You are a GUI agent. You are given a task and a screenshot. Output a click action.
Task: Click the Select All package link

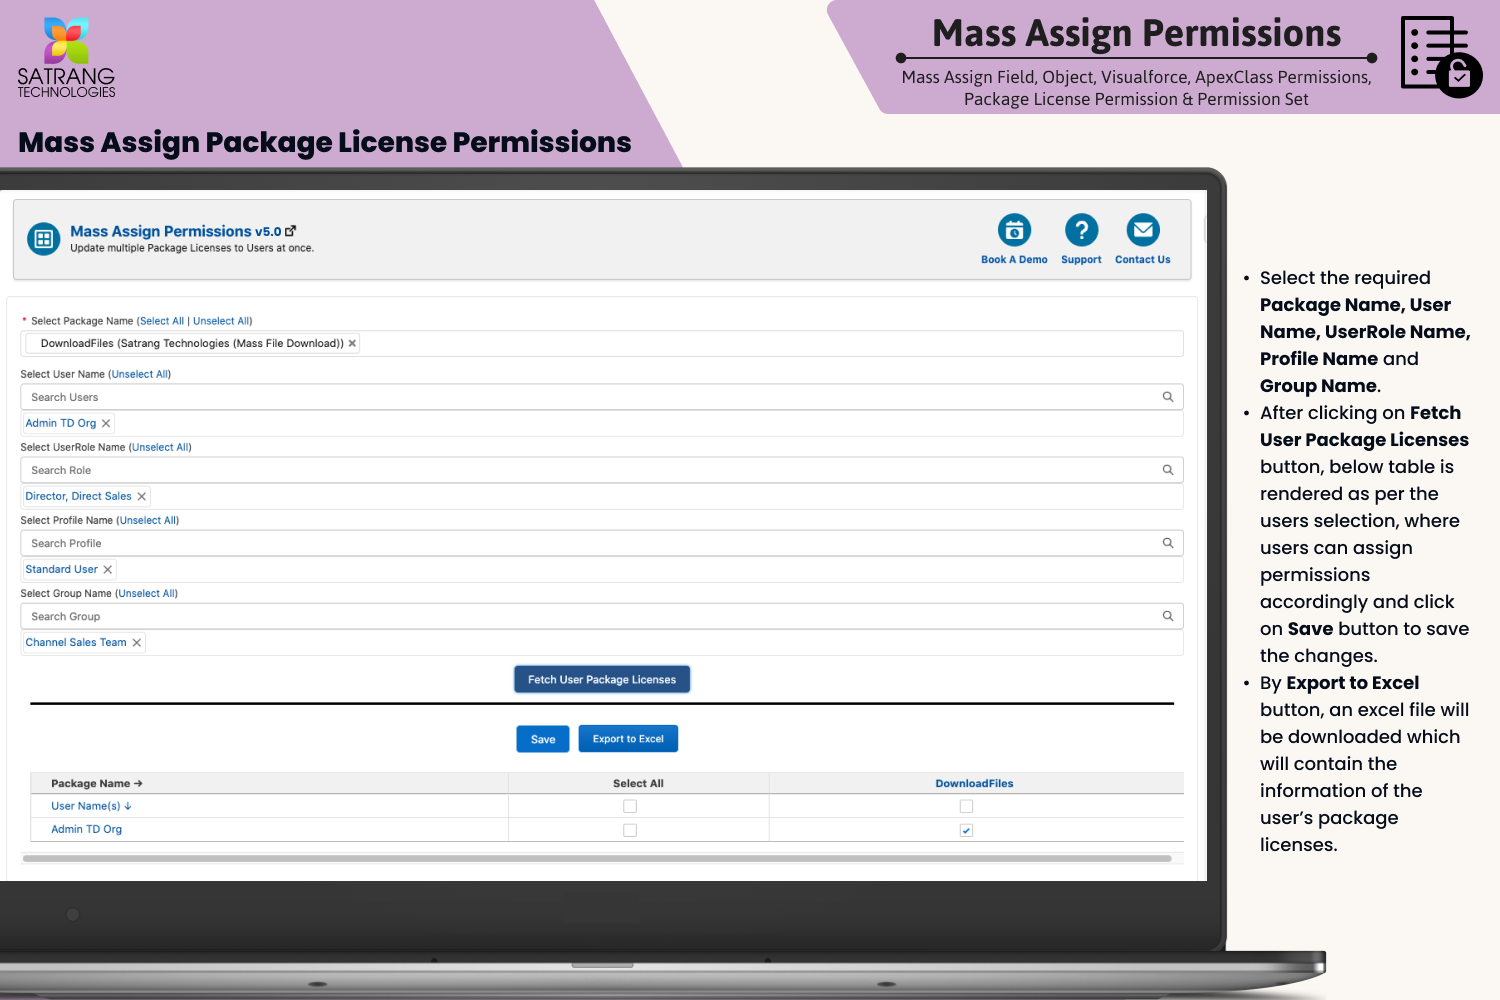point(161,321)
